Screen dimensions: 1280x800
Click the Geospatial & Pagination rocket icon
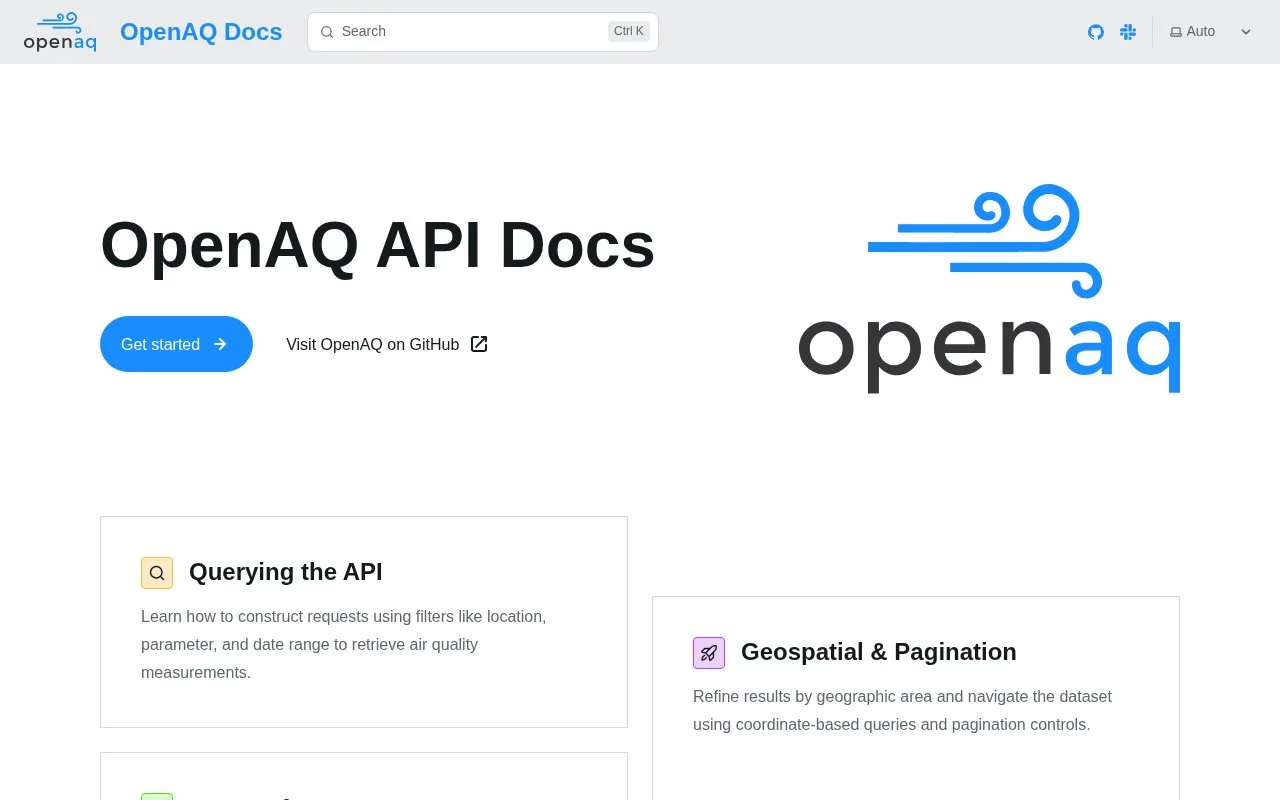(709, 653)
